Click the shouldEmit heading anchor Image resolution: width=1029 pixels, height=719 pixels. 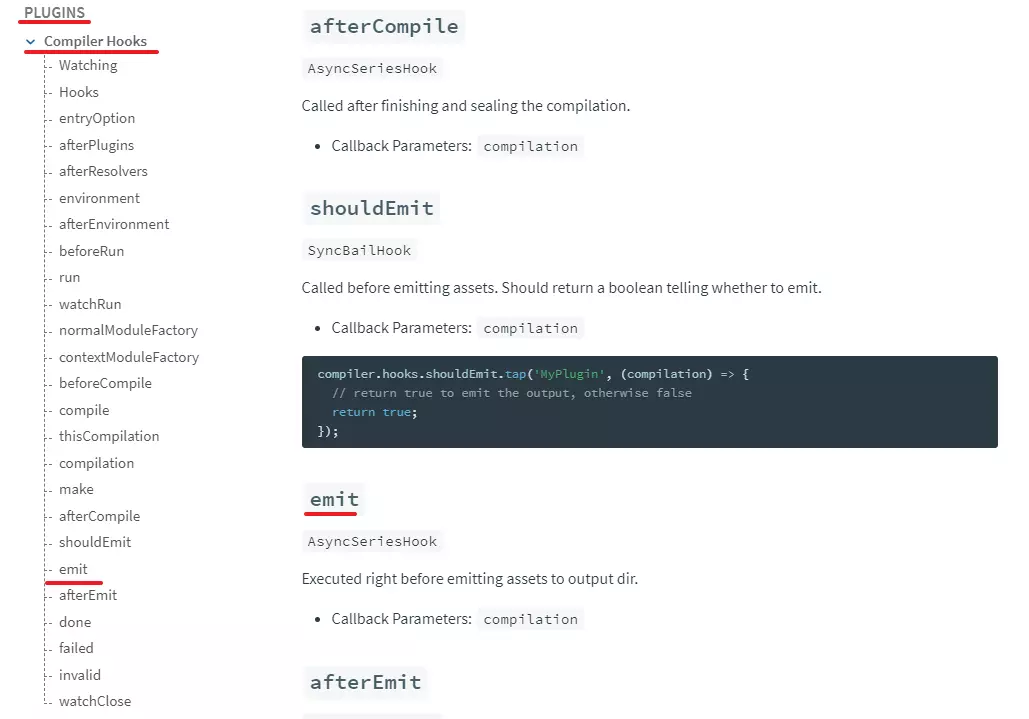coord(371,208)
